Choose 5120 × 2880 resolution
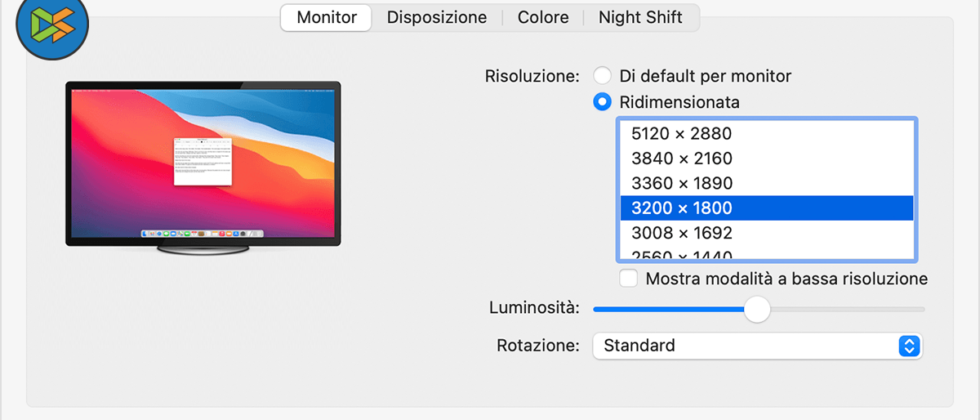980x420 pixels. (682, 134)
